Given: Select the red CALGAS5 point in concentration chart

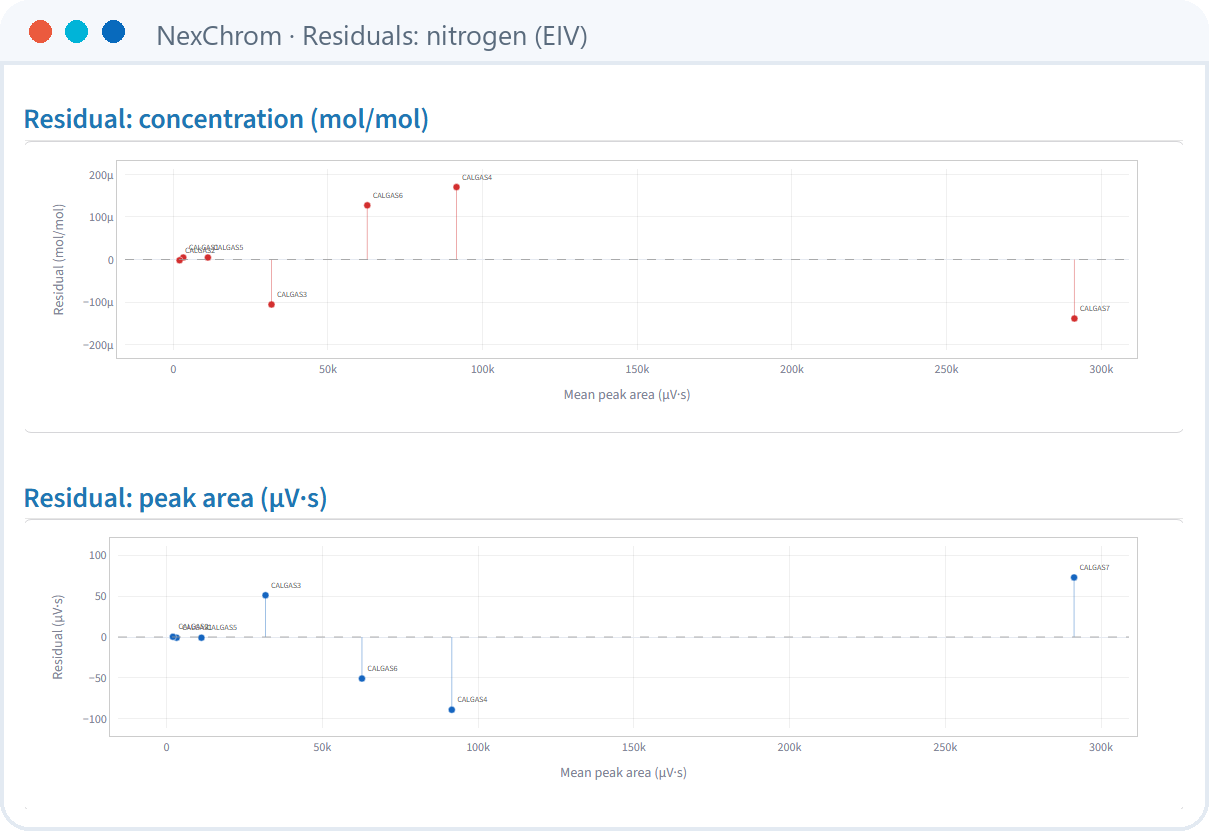Looking at the screenshot, I should point(208,257).
